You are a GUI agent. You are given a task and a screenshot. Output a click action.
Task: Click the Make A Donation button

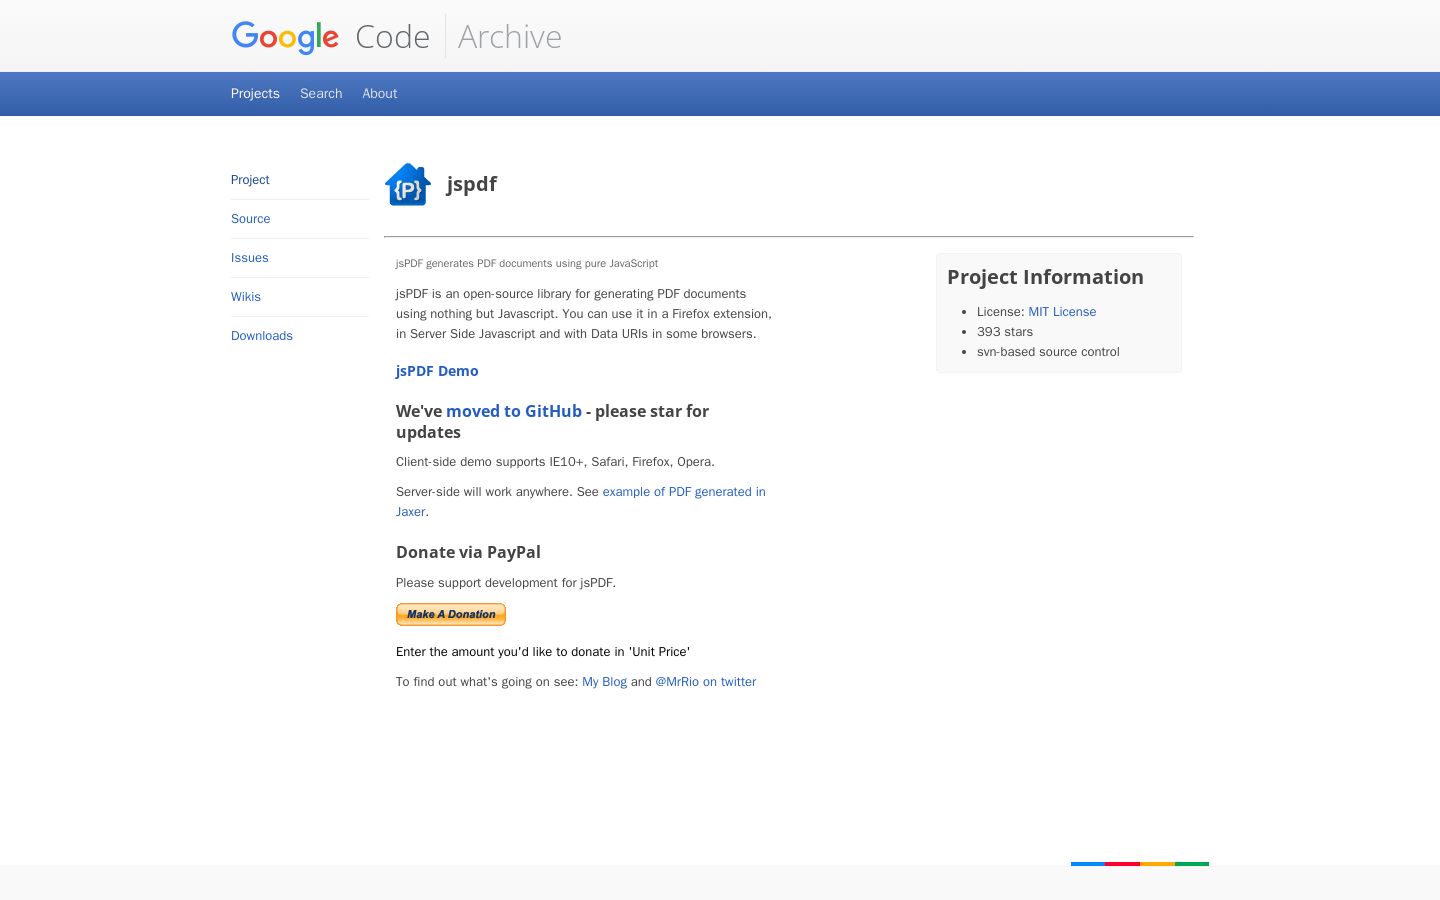coord(451,614)
